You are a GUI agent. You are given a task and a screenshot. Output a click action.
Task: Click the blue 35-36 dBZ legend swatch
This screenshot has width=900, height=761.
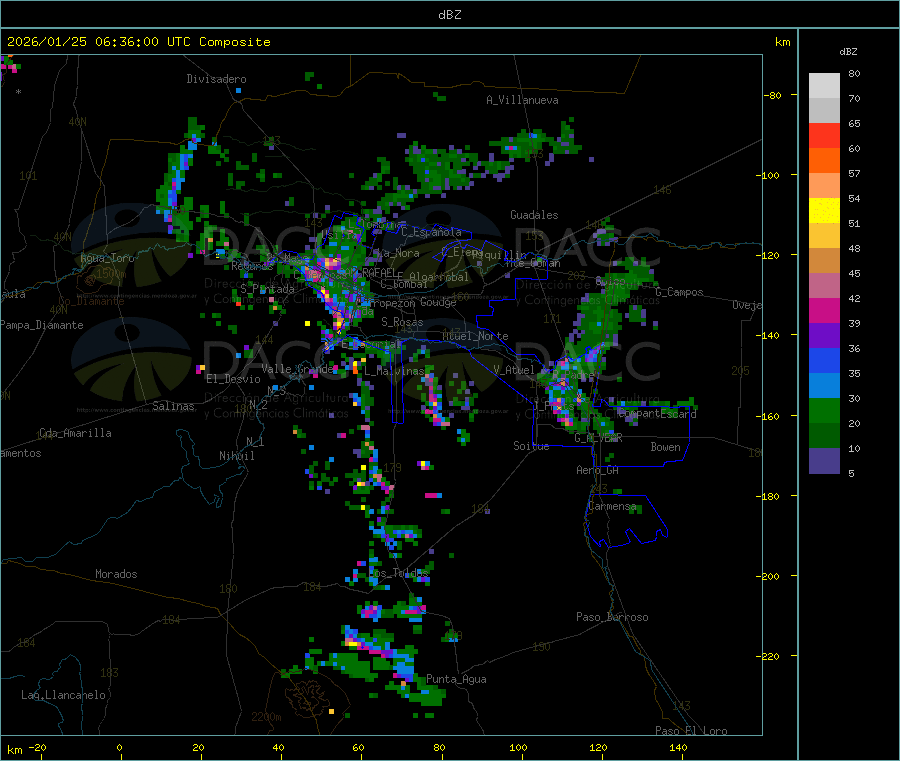click(x=824, y=360)
